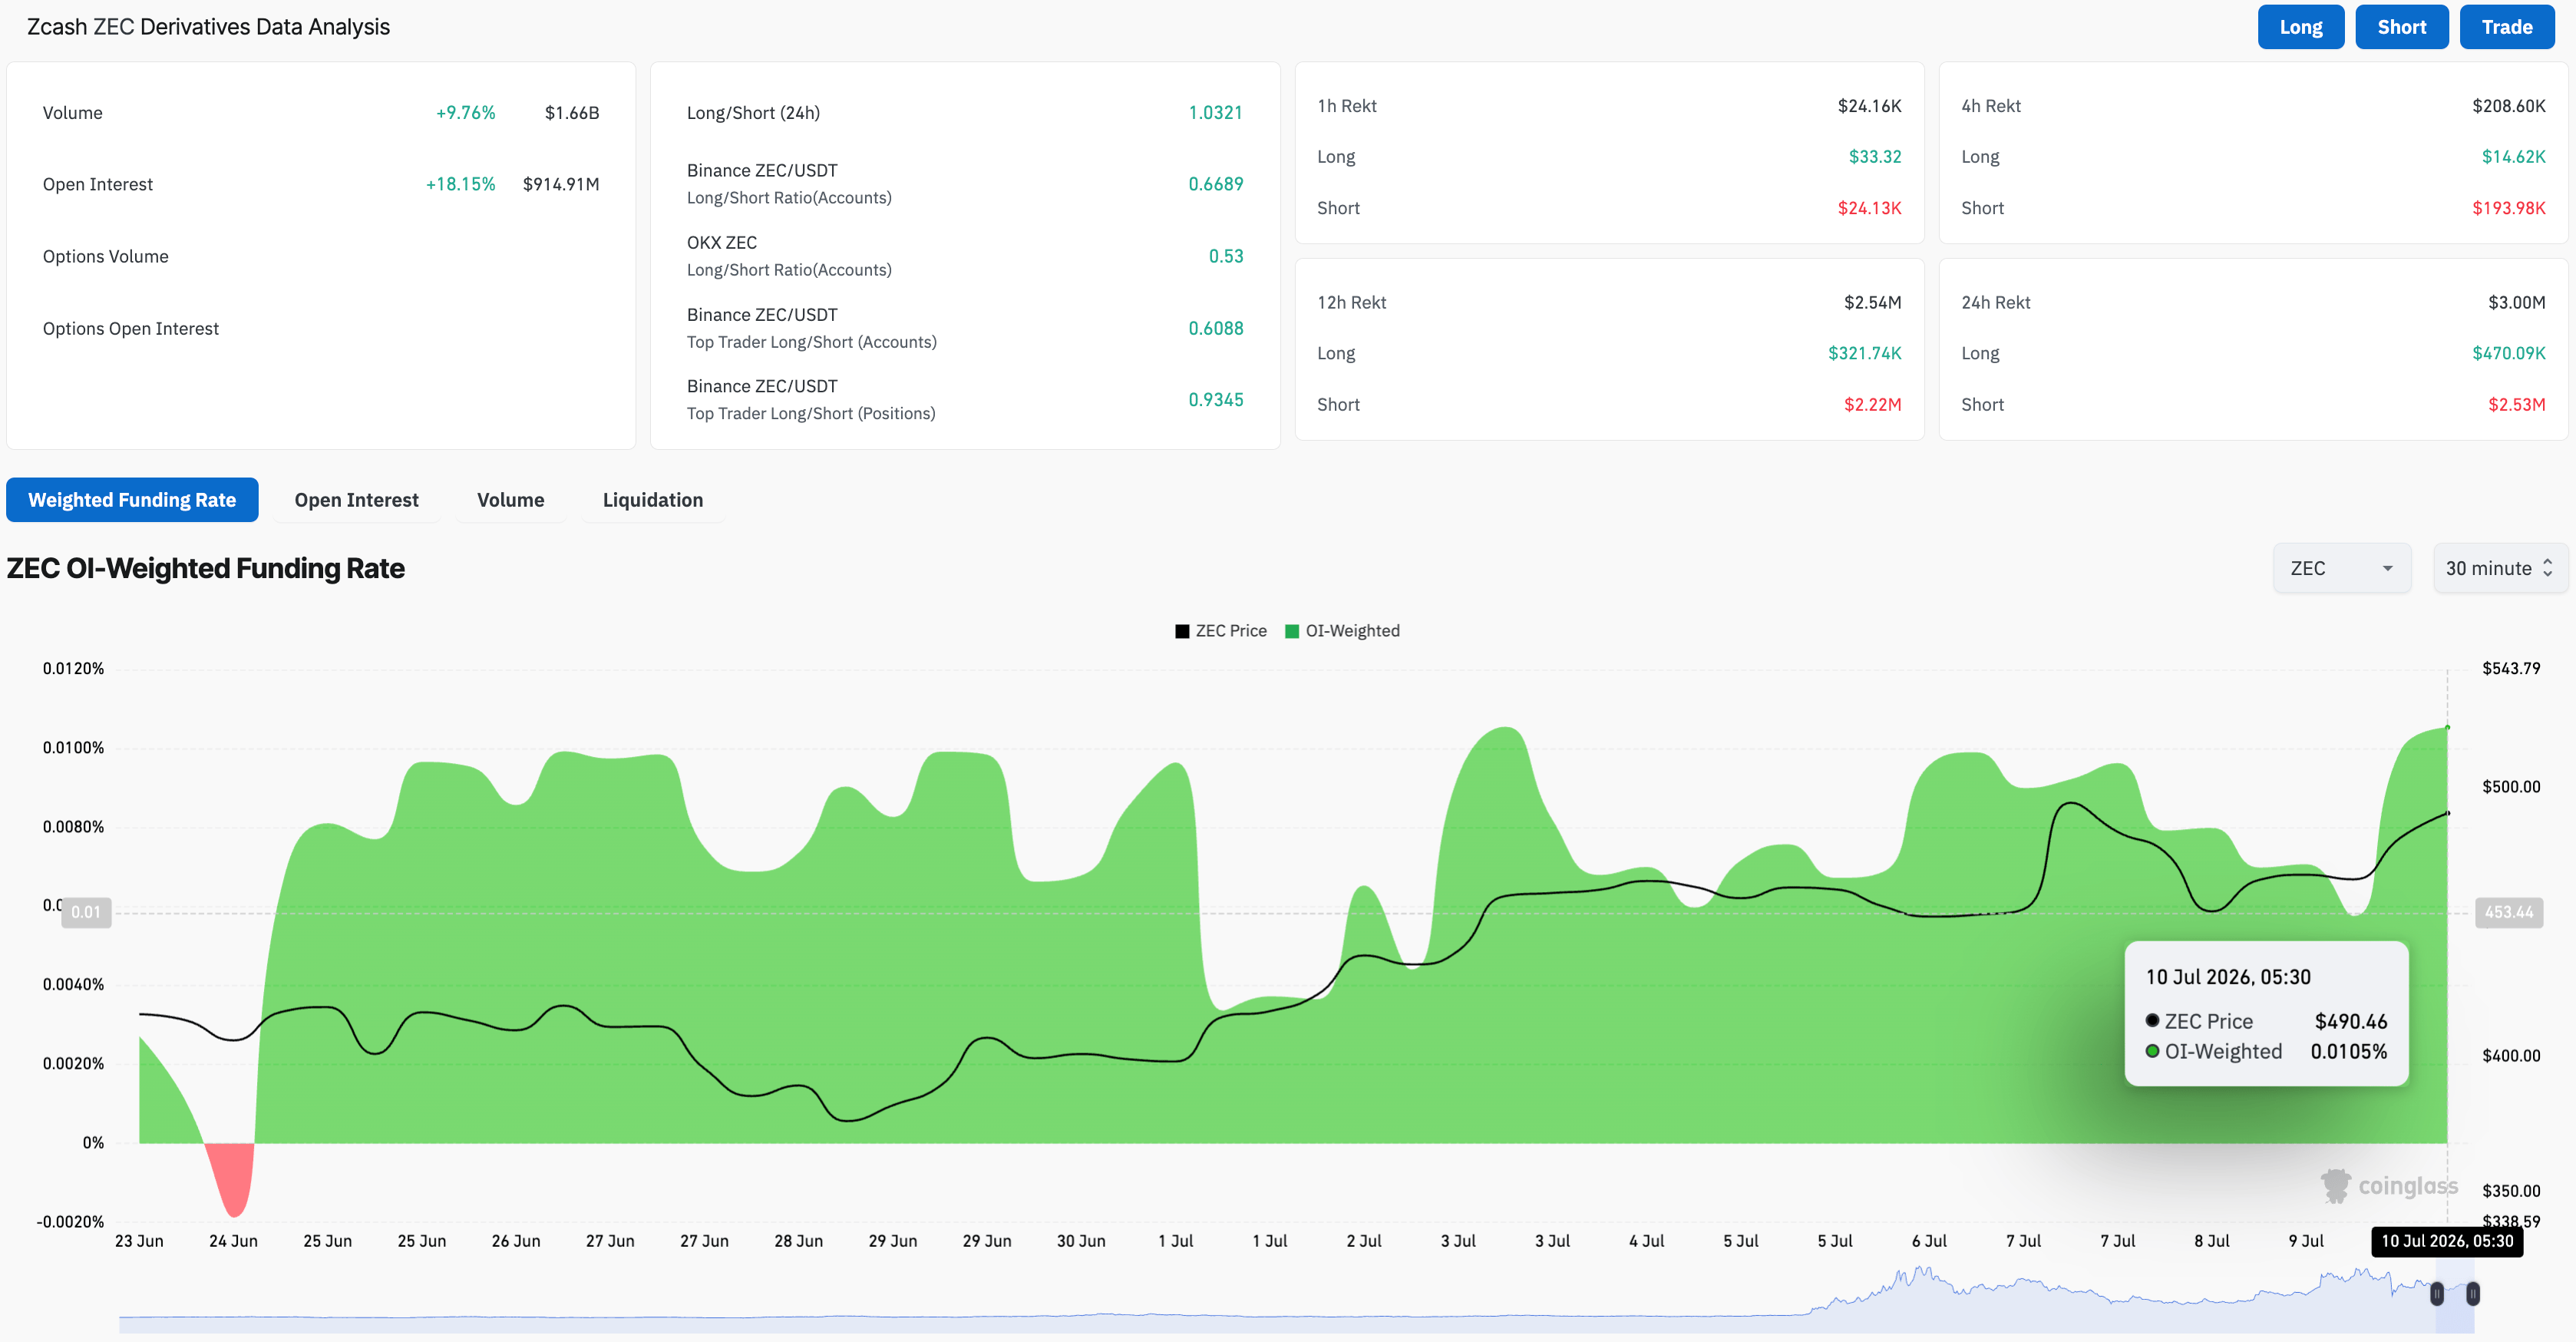Switch to the Open Interest tab

click(356, 500)
